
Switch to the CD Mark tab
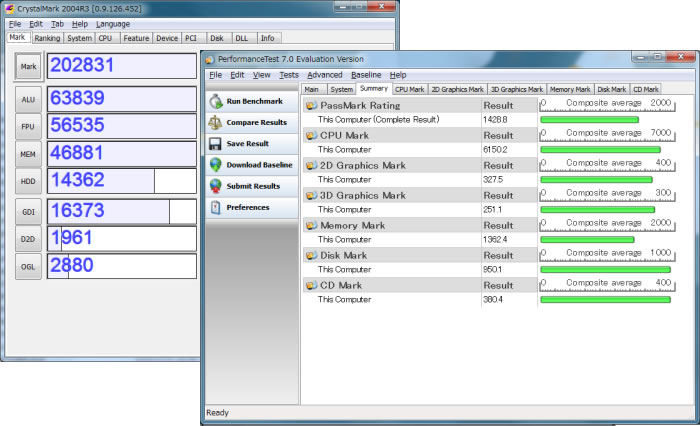click(646, 89)
